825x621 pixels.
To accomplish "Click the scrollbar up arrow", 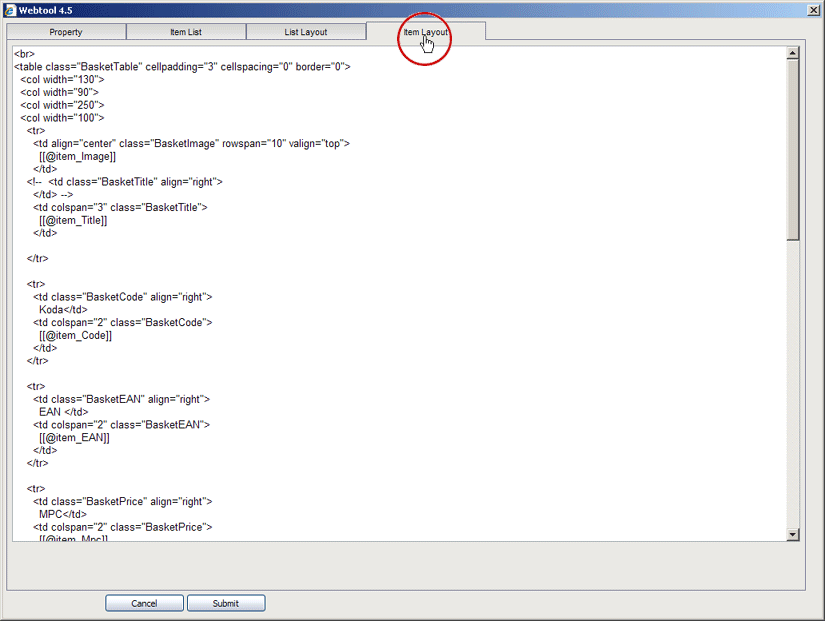I will click(793, 54).
